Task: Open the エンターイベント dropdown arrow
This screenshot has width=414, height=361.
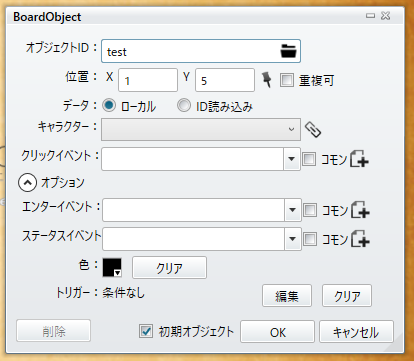Action: [293, 210]
